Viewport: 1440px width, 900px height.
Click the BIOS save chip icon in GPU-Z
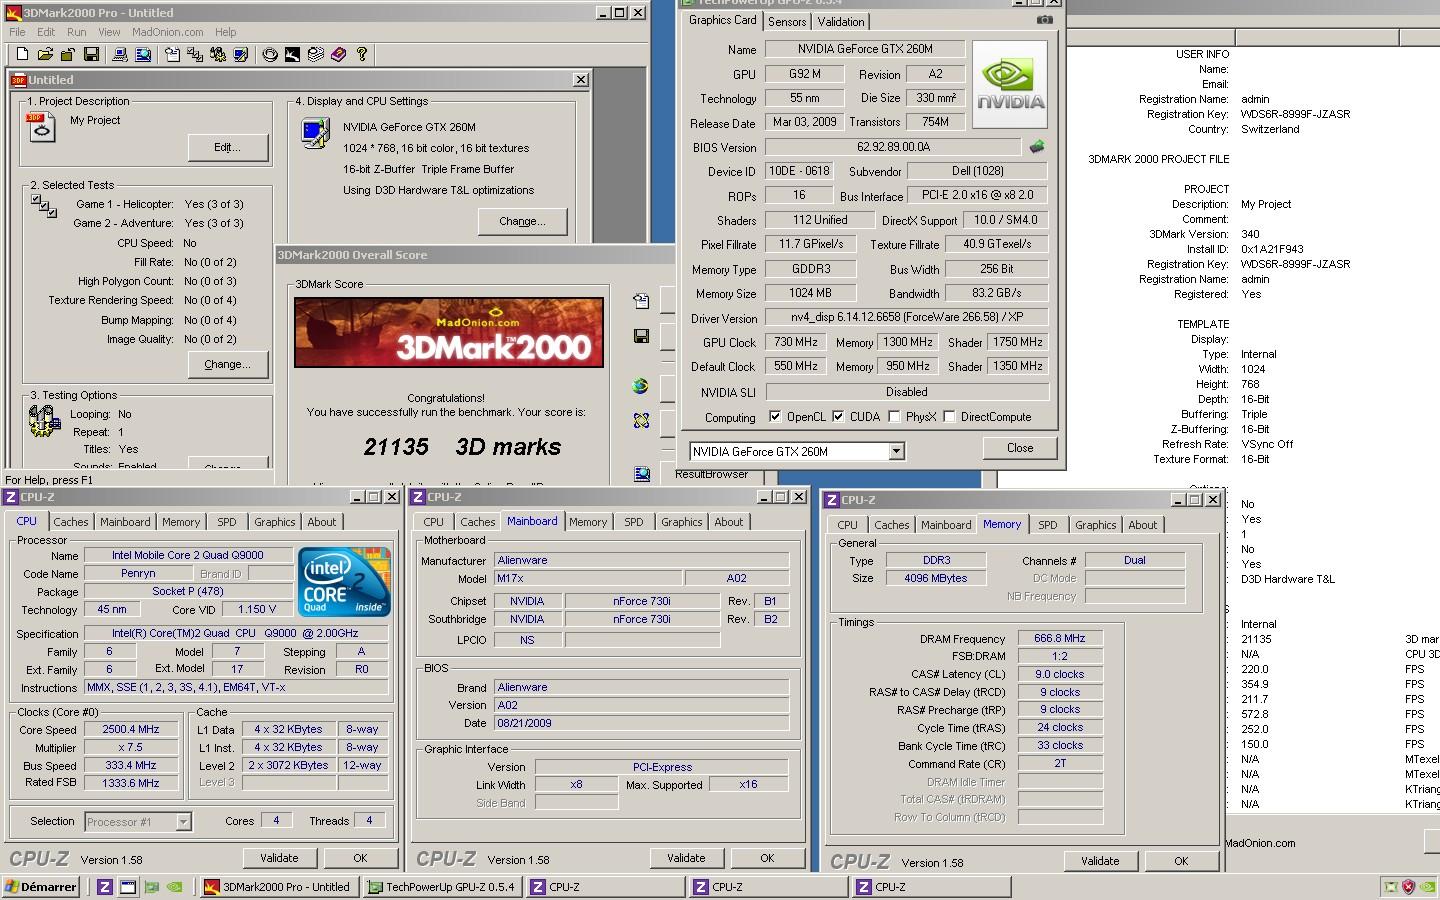tap(1037, 146)
